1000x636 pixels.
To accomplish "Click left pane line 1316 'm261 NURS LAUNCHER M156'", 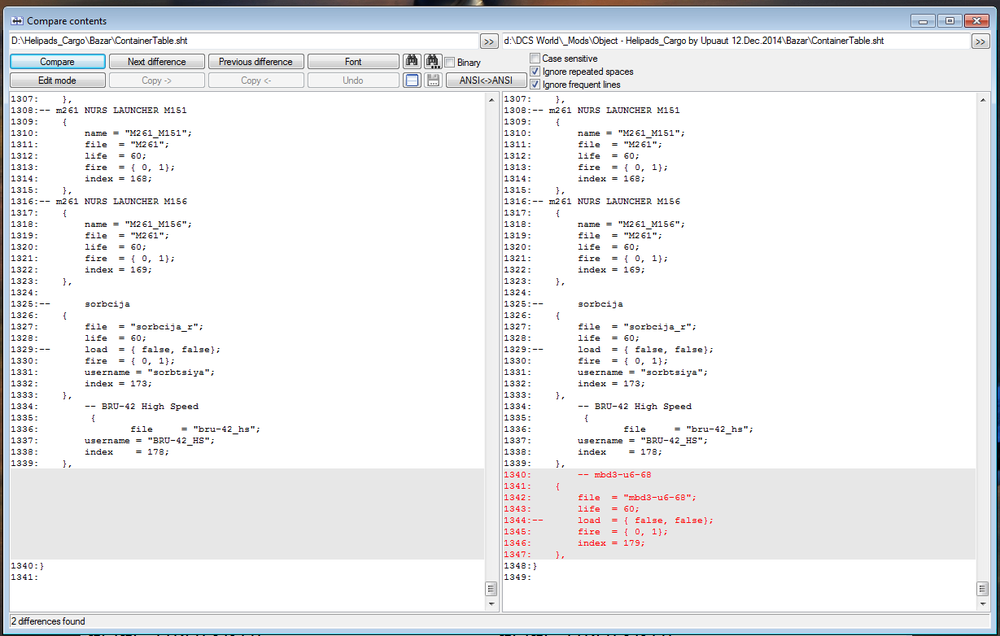I will coord(121,202).
